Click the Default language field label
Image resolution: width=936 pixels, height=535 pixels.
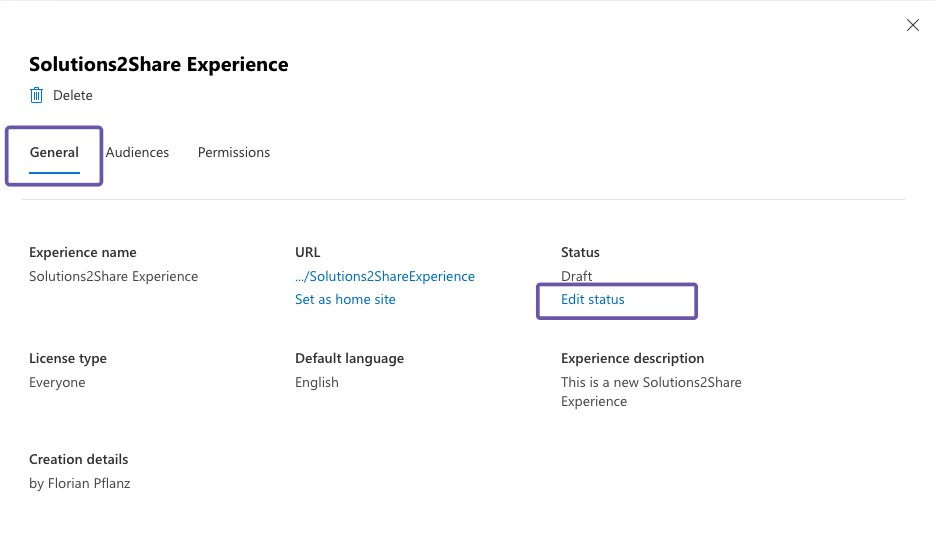350,359
